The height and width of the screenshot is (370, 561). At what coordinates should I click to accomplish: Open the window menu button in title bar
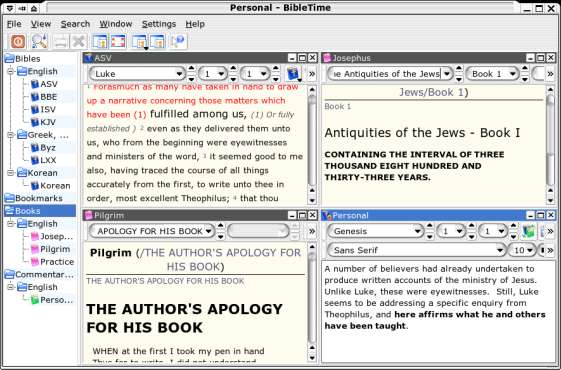tap(10, 8)
